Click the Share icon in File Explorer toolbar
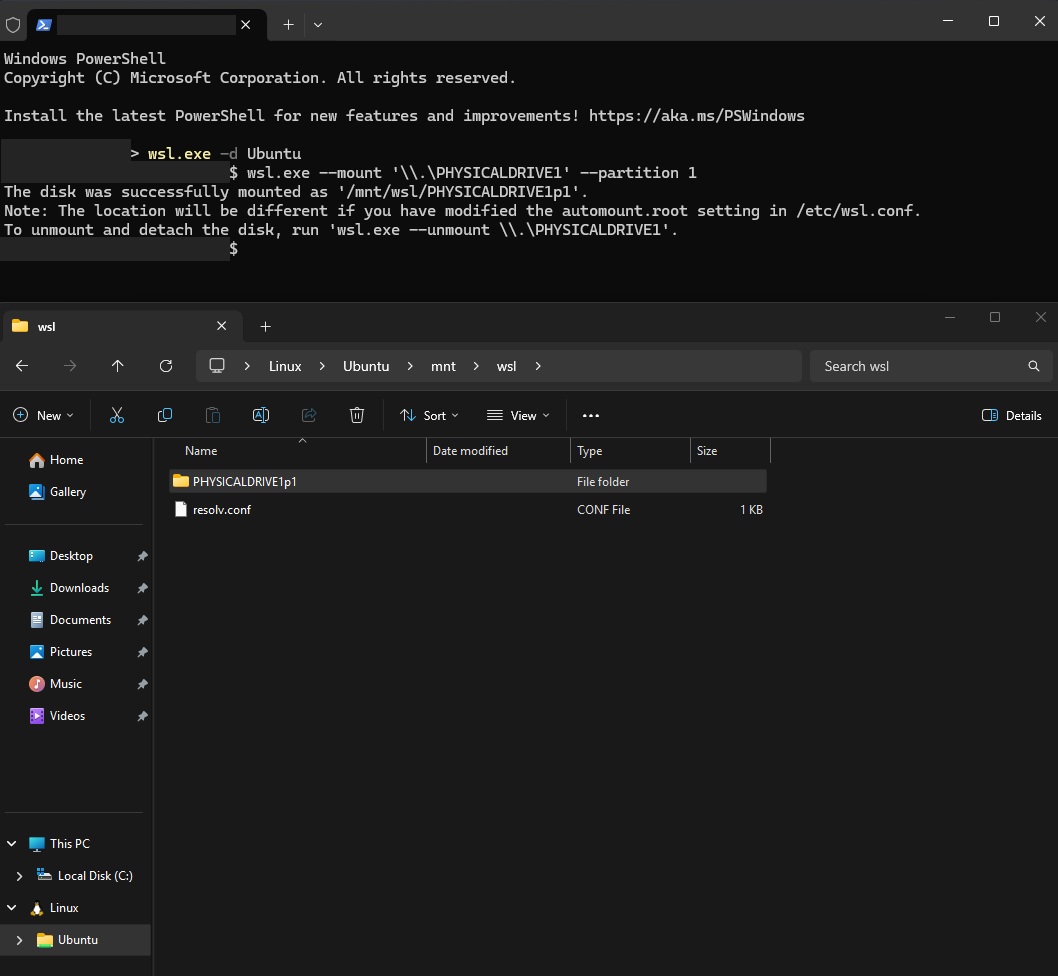1058x976 pixels. [x=309, y=415]
